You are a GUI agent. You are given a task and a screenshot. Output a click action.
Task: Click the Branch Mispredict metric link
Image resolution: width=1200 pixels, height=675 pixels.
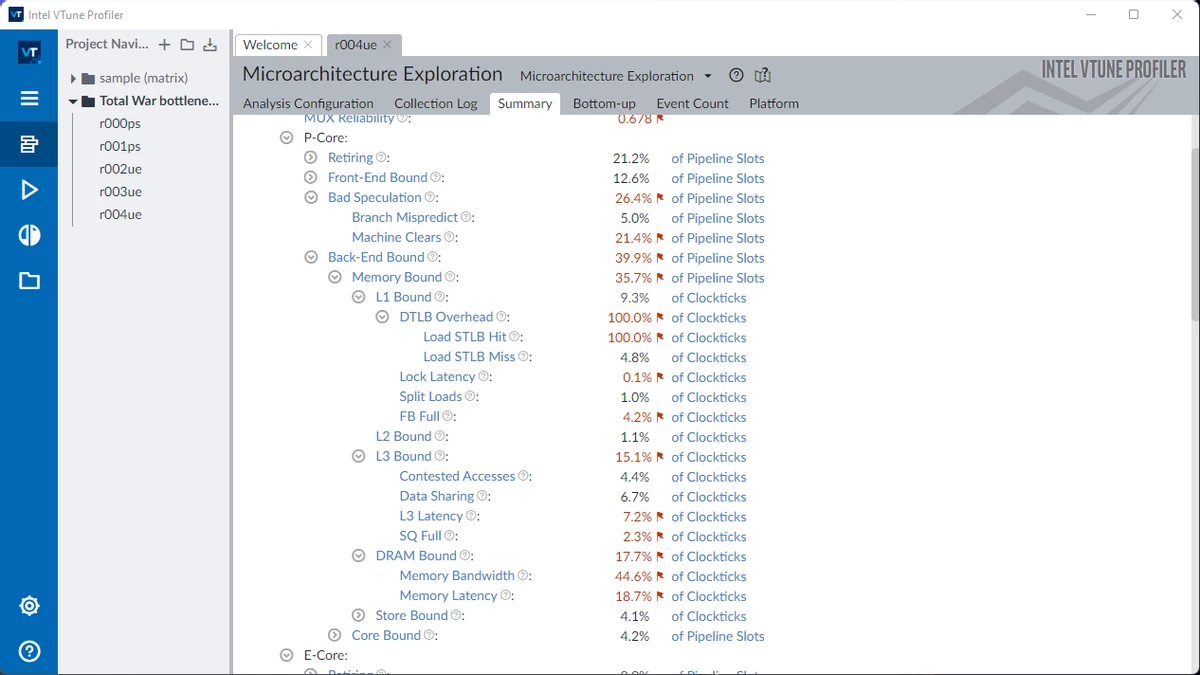405,218
